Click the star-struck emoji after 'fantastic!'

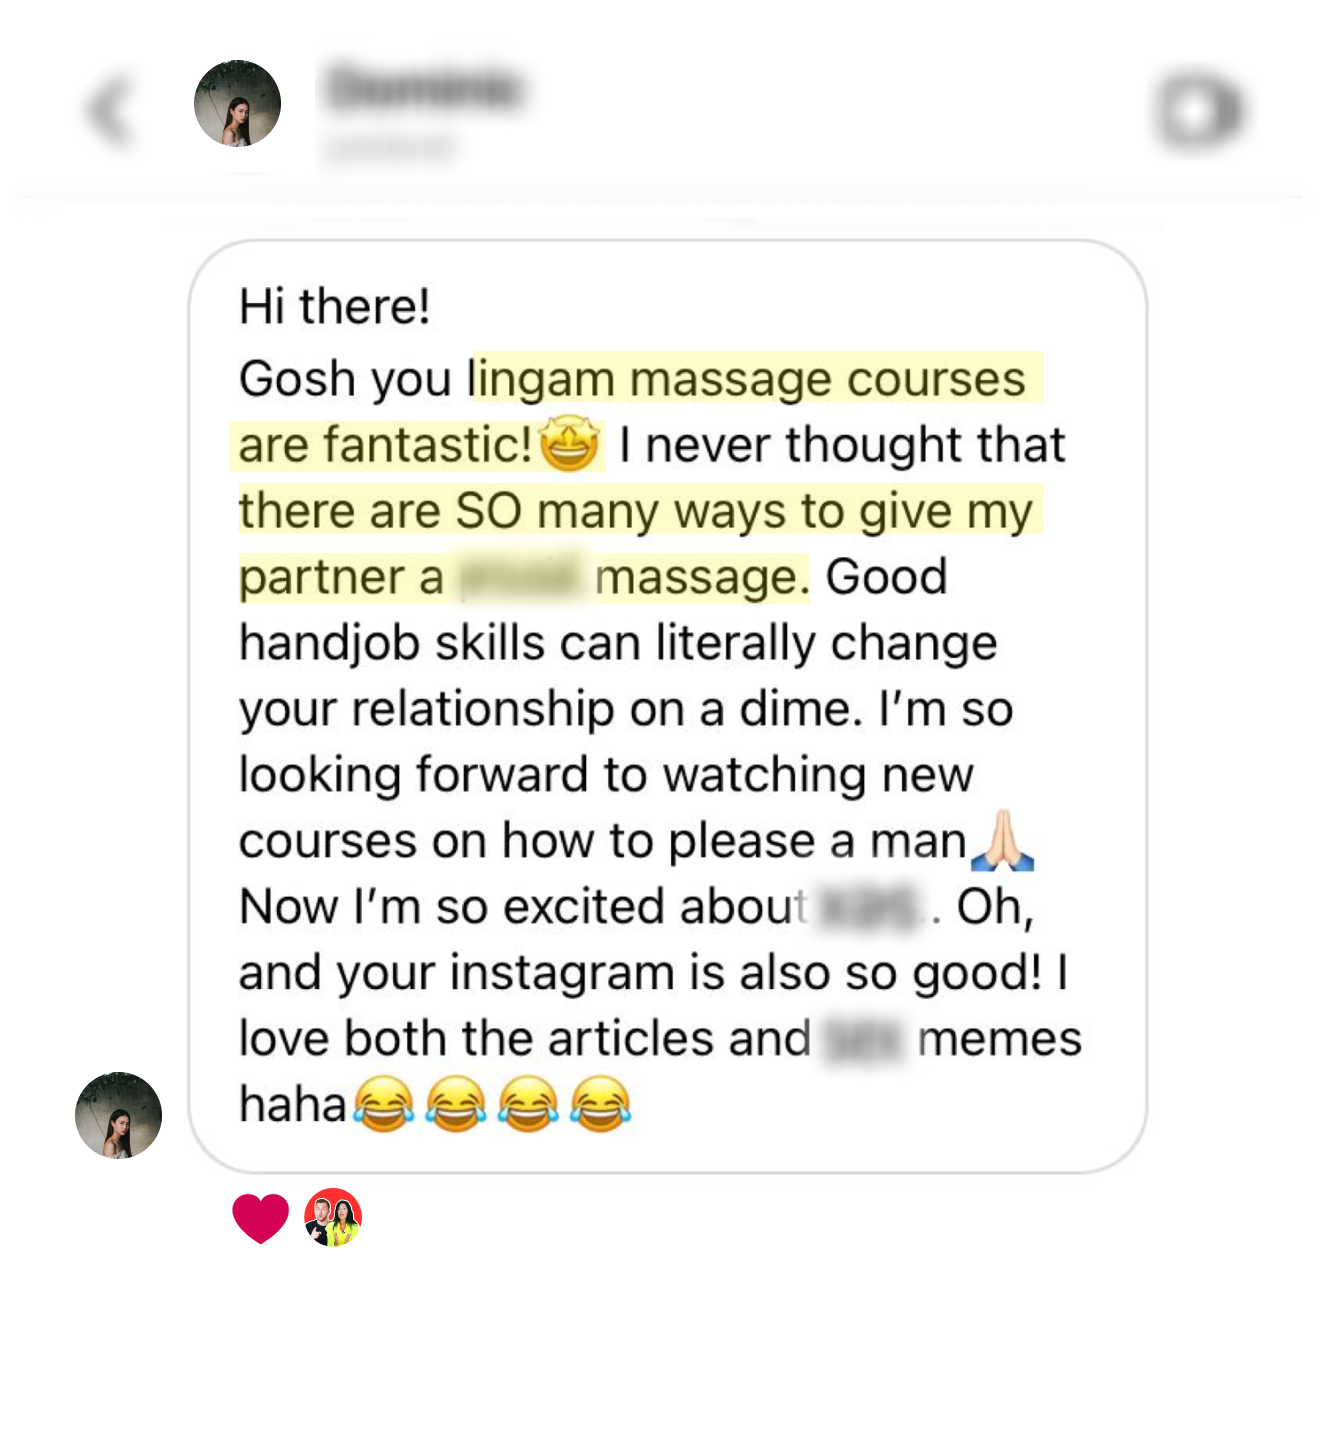[x=569, y=445]
